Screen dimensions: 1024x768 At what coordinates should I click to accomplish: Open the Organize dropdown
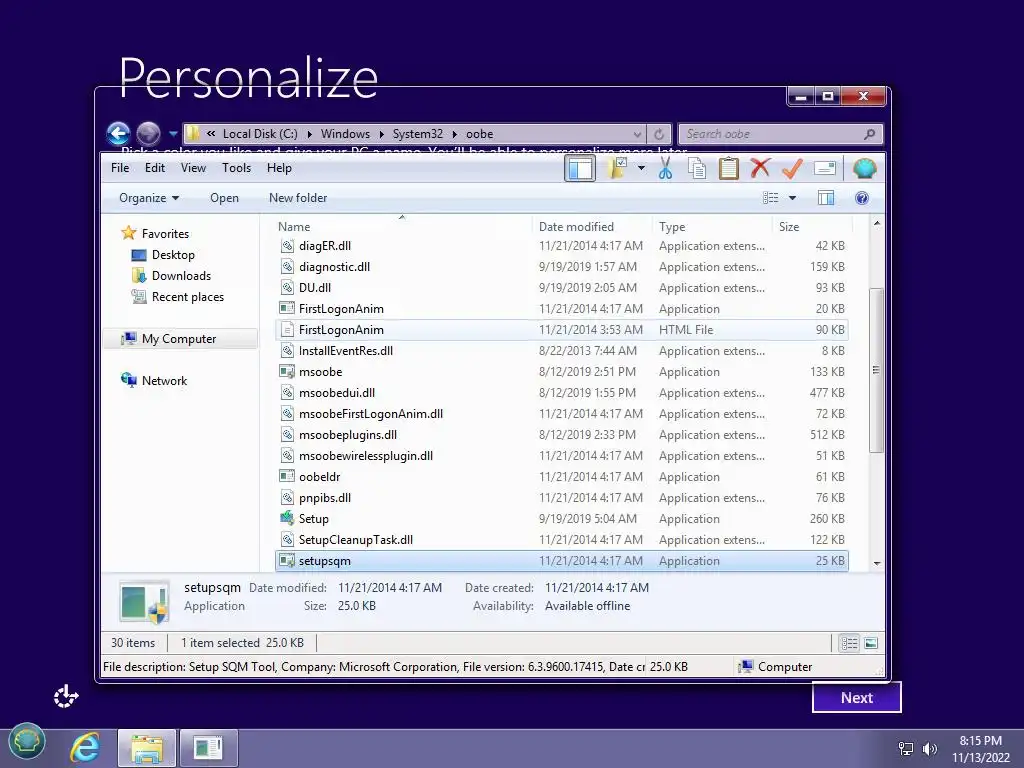[x=149, y=198]
